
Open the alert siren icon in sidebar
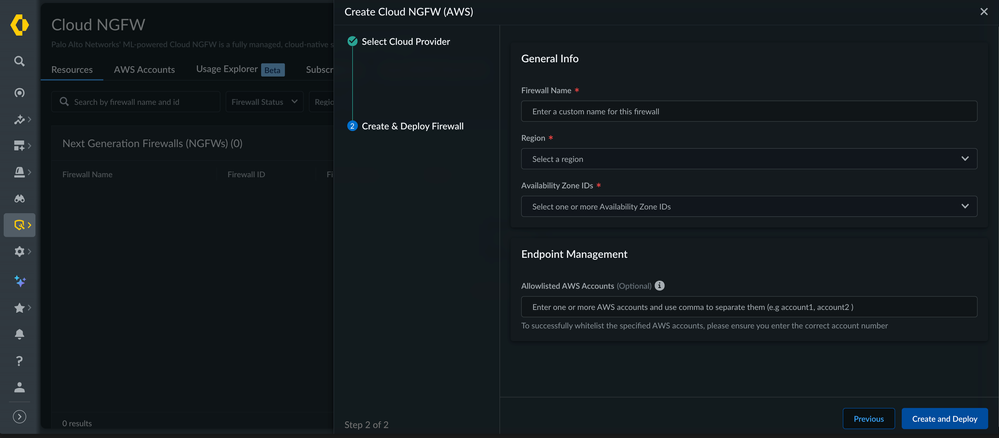[20, 172]
